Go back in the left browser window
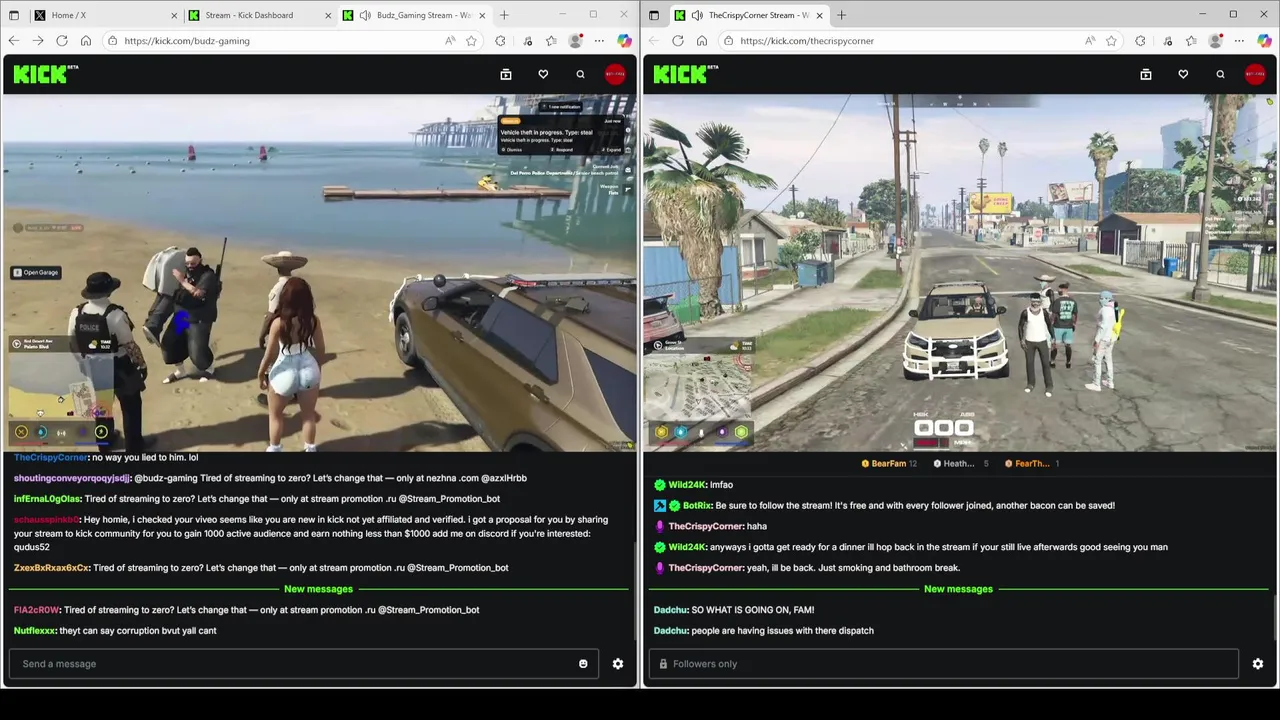 pos(14,41)
